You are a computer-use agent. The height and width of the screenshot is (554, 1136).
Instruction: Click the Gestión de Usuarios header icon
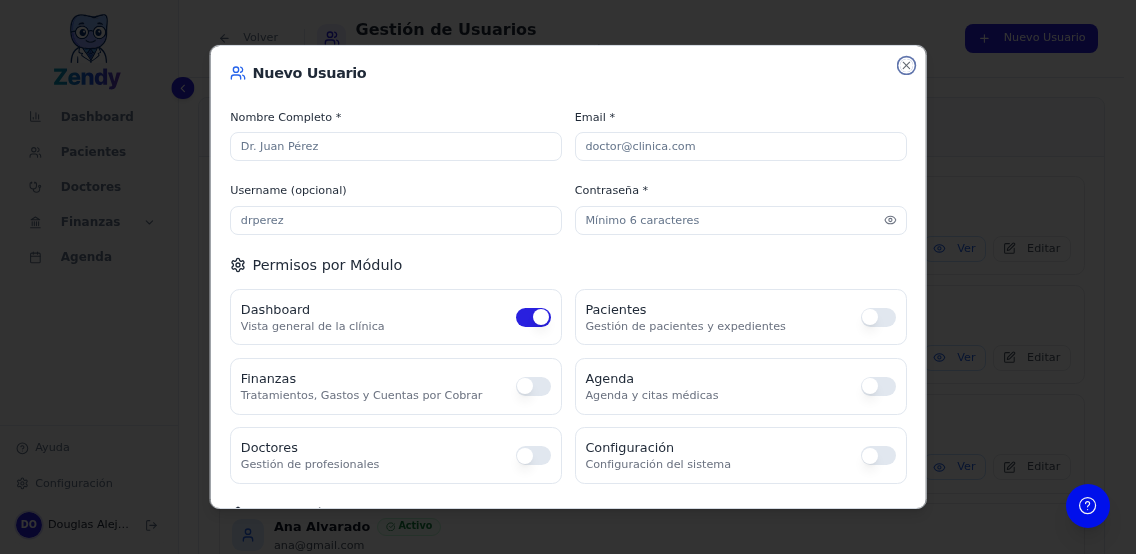click(331, 38)
